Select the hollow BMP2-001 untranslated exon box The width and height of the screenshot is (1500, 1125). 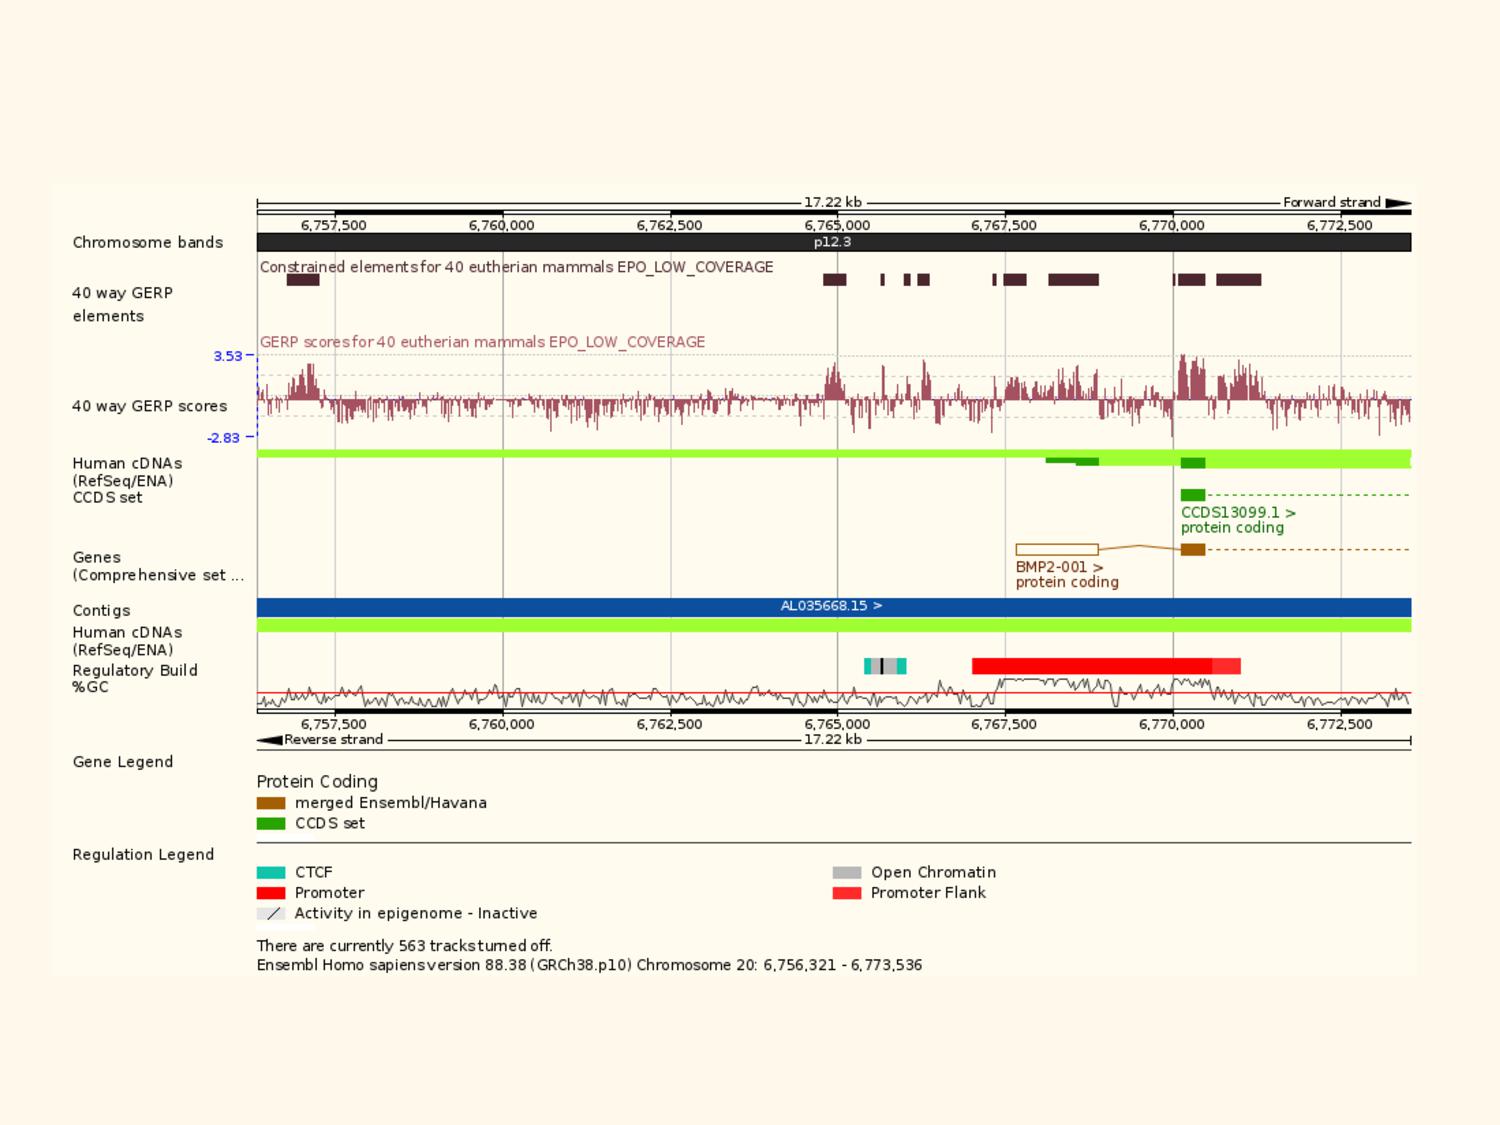[1057, 550]
